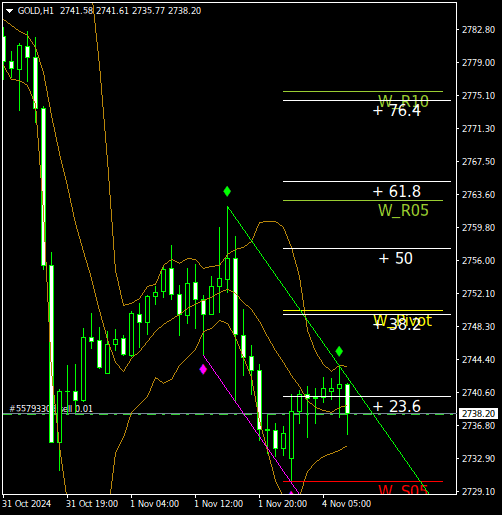
Task: Click the OHLC values 2741.58 2741.61 2735.77 2738.20
Action: (x=131, y=11)
